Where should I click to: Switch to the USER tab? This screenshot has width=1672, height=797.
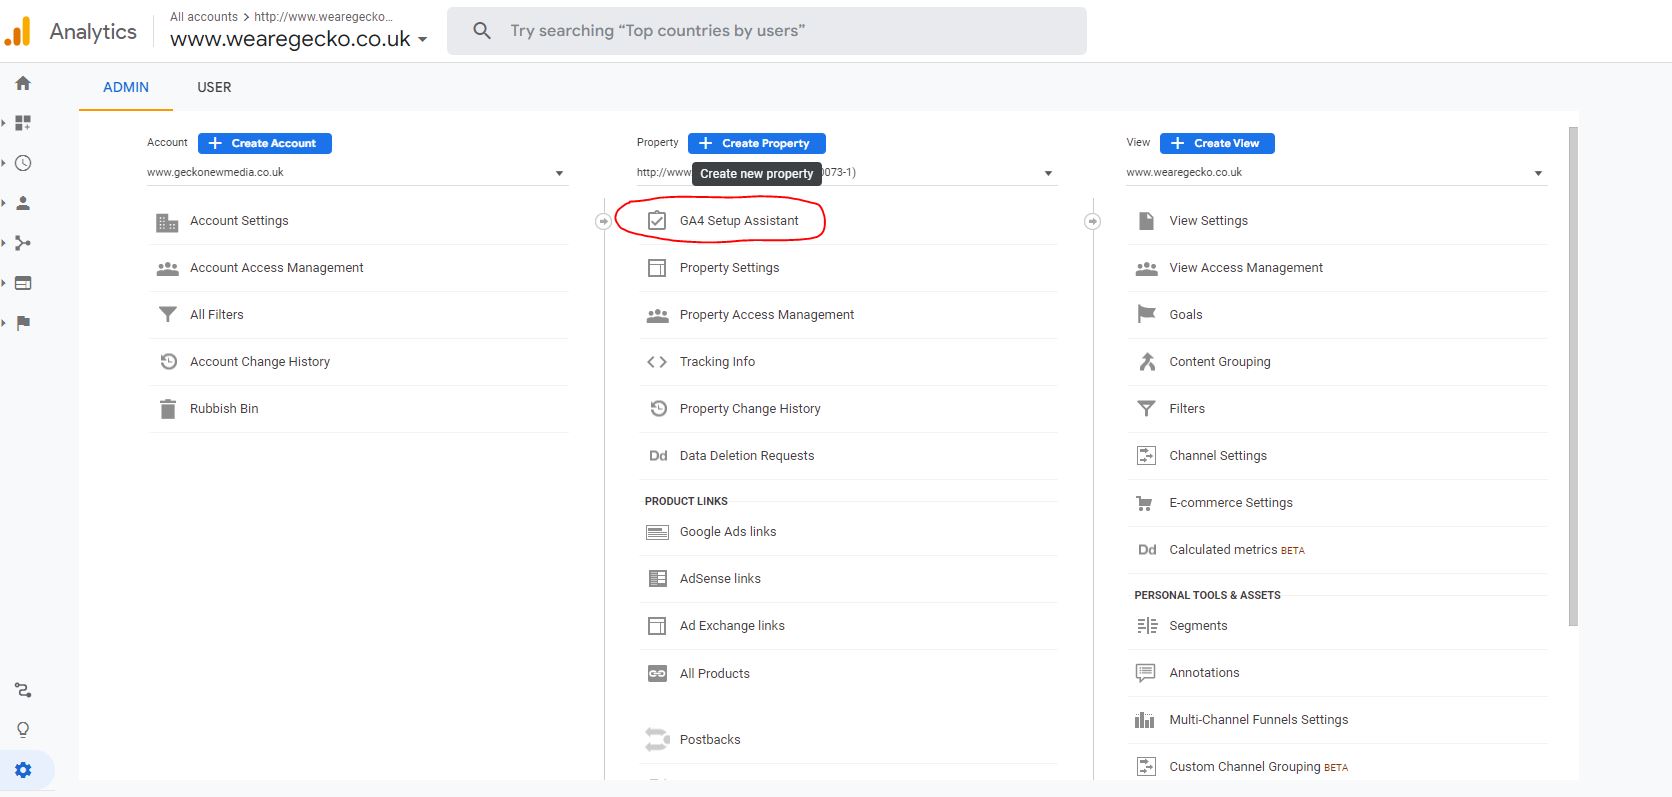tap(214, 88)
